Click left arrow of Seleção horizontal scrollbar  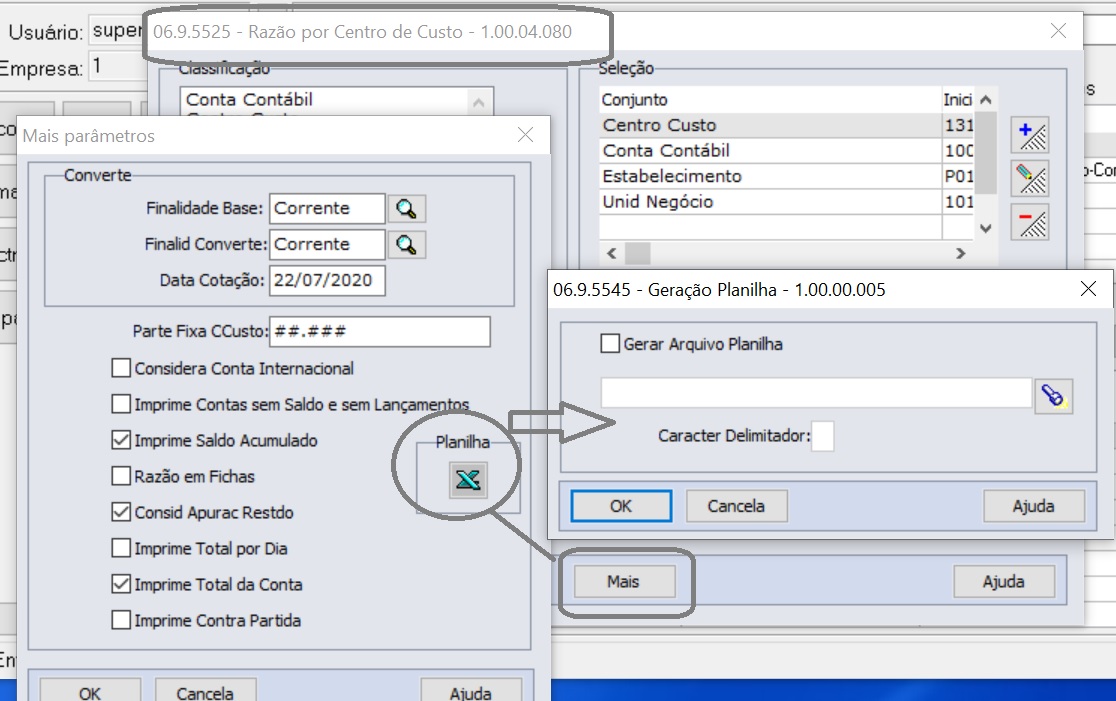point(611,253)
